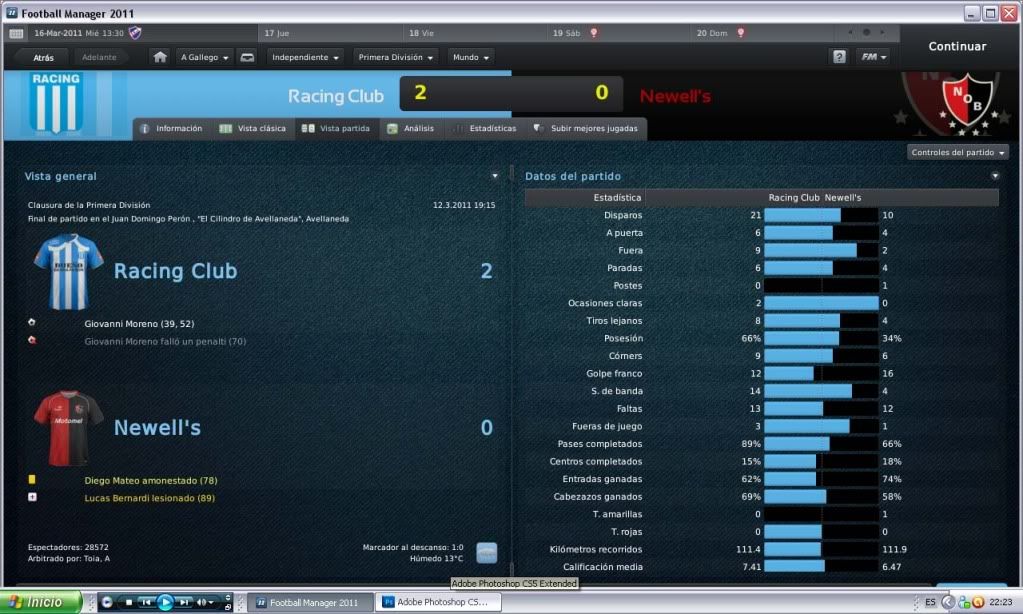1023x614 pixels.
Task: Open the inbox tray icon beside A Gallego
Action: 247,57
